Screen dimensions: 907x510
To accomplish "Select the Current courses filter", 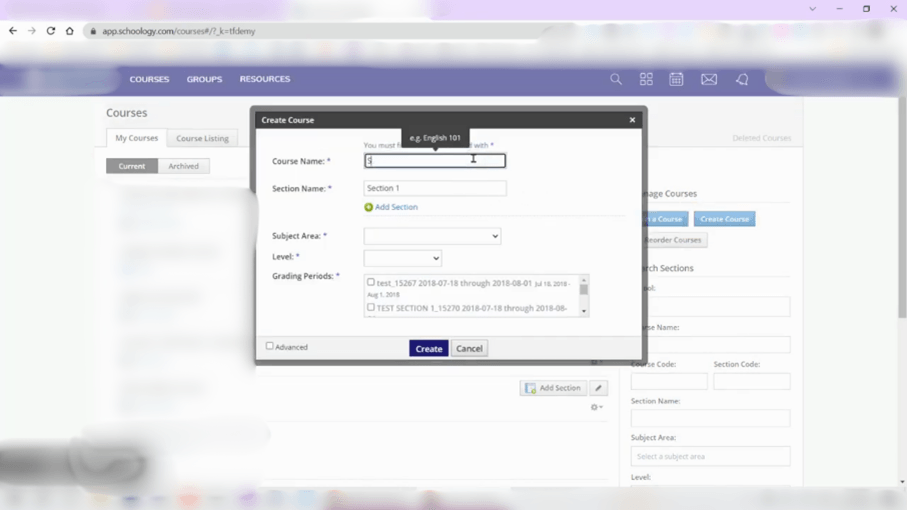I will (132, 166).
